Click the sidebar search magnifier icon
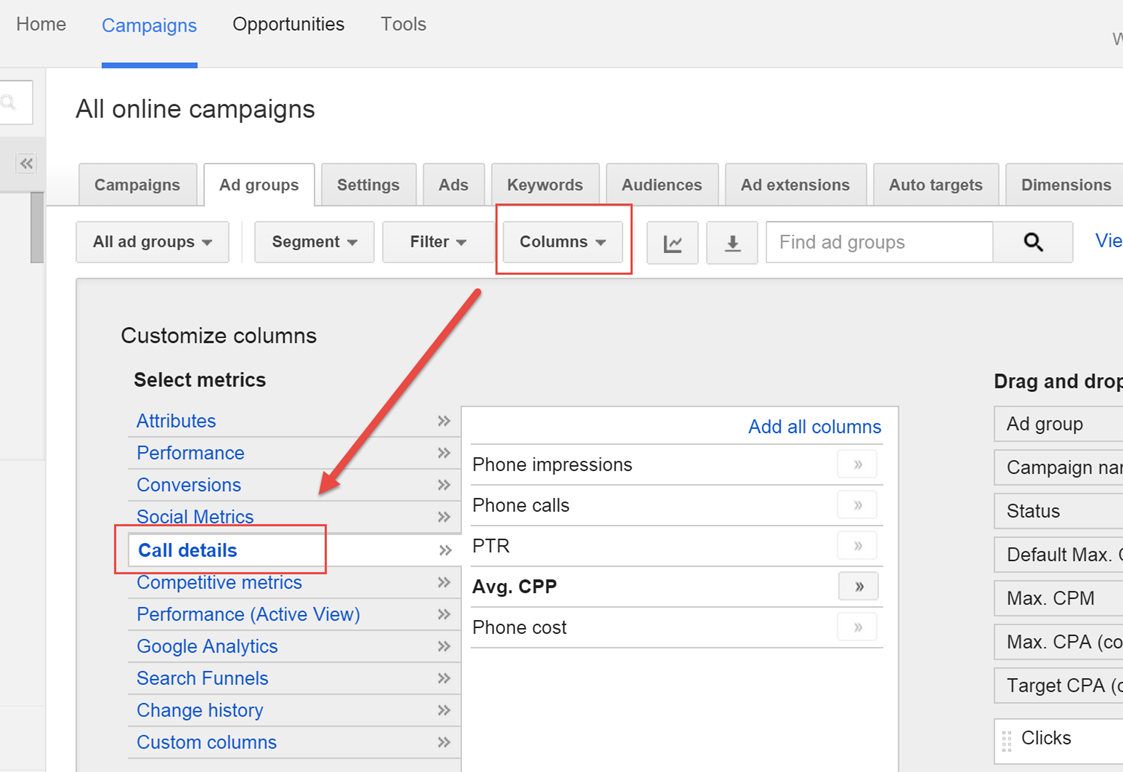Image resolution: width=1123 pixels, height=772 pixels. click(9, 102)
